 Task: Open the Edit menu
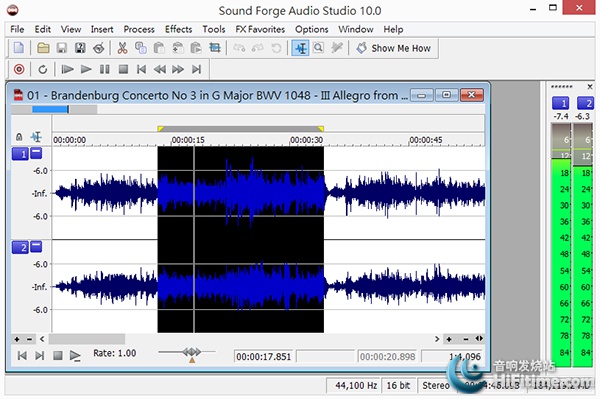pyautogui.click(x=42, y=29)
